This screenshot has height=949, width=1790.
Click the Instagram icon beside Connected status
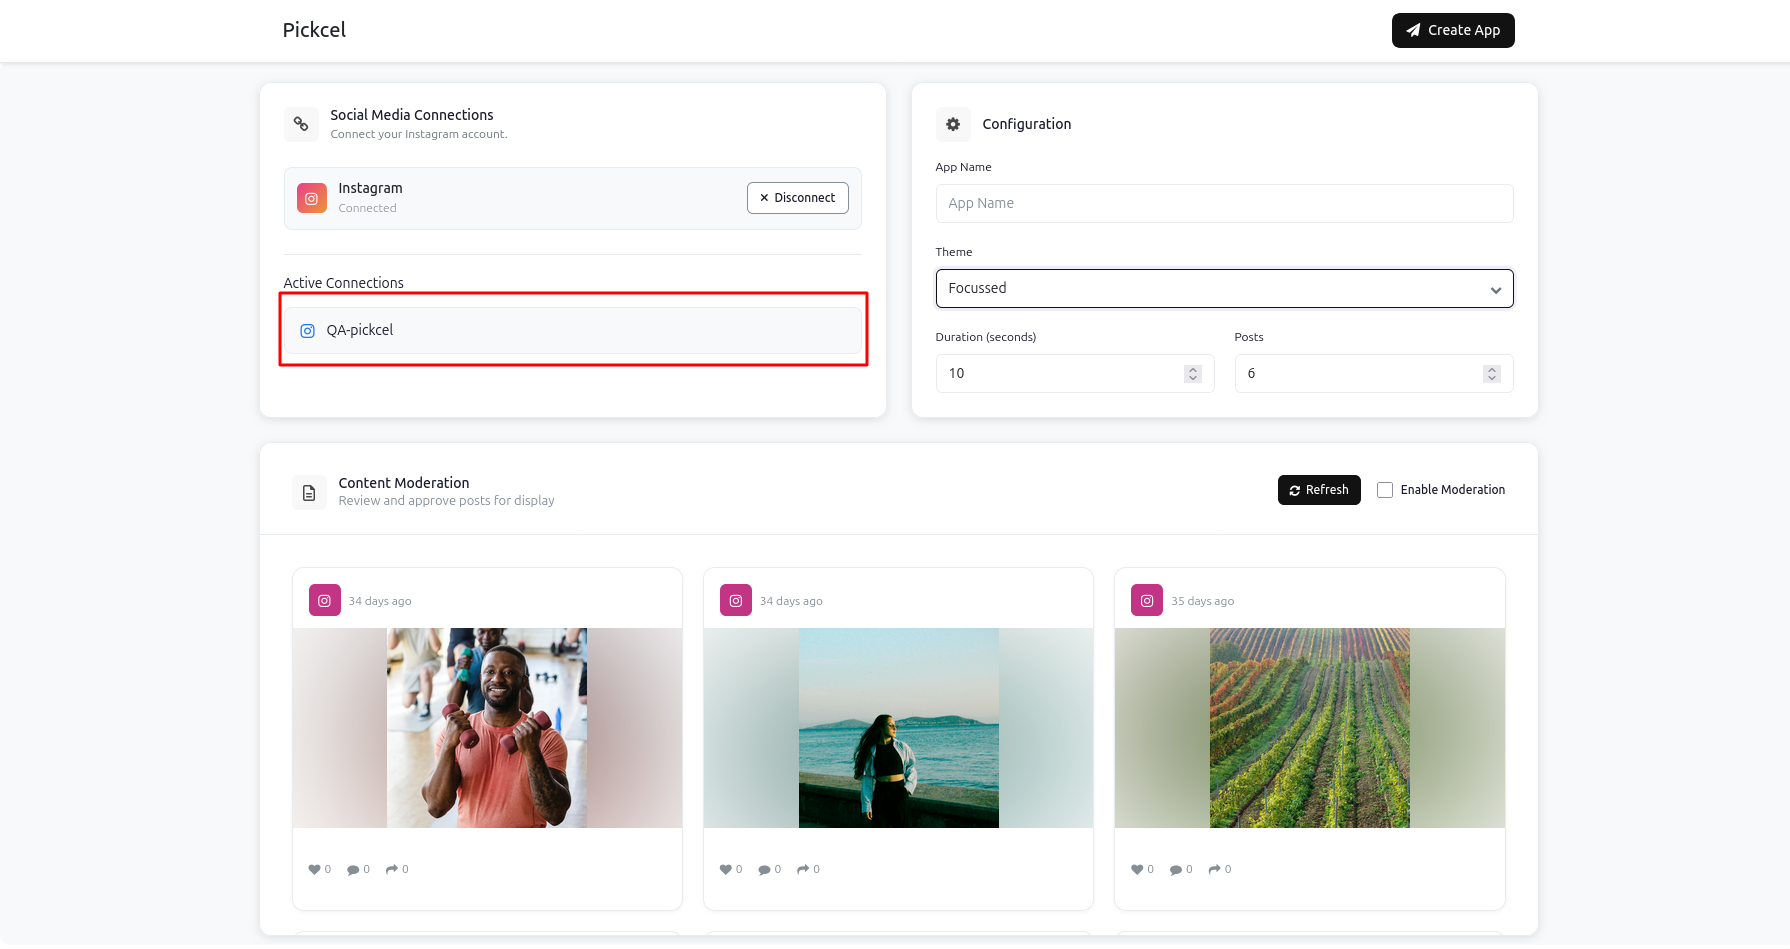311,197
